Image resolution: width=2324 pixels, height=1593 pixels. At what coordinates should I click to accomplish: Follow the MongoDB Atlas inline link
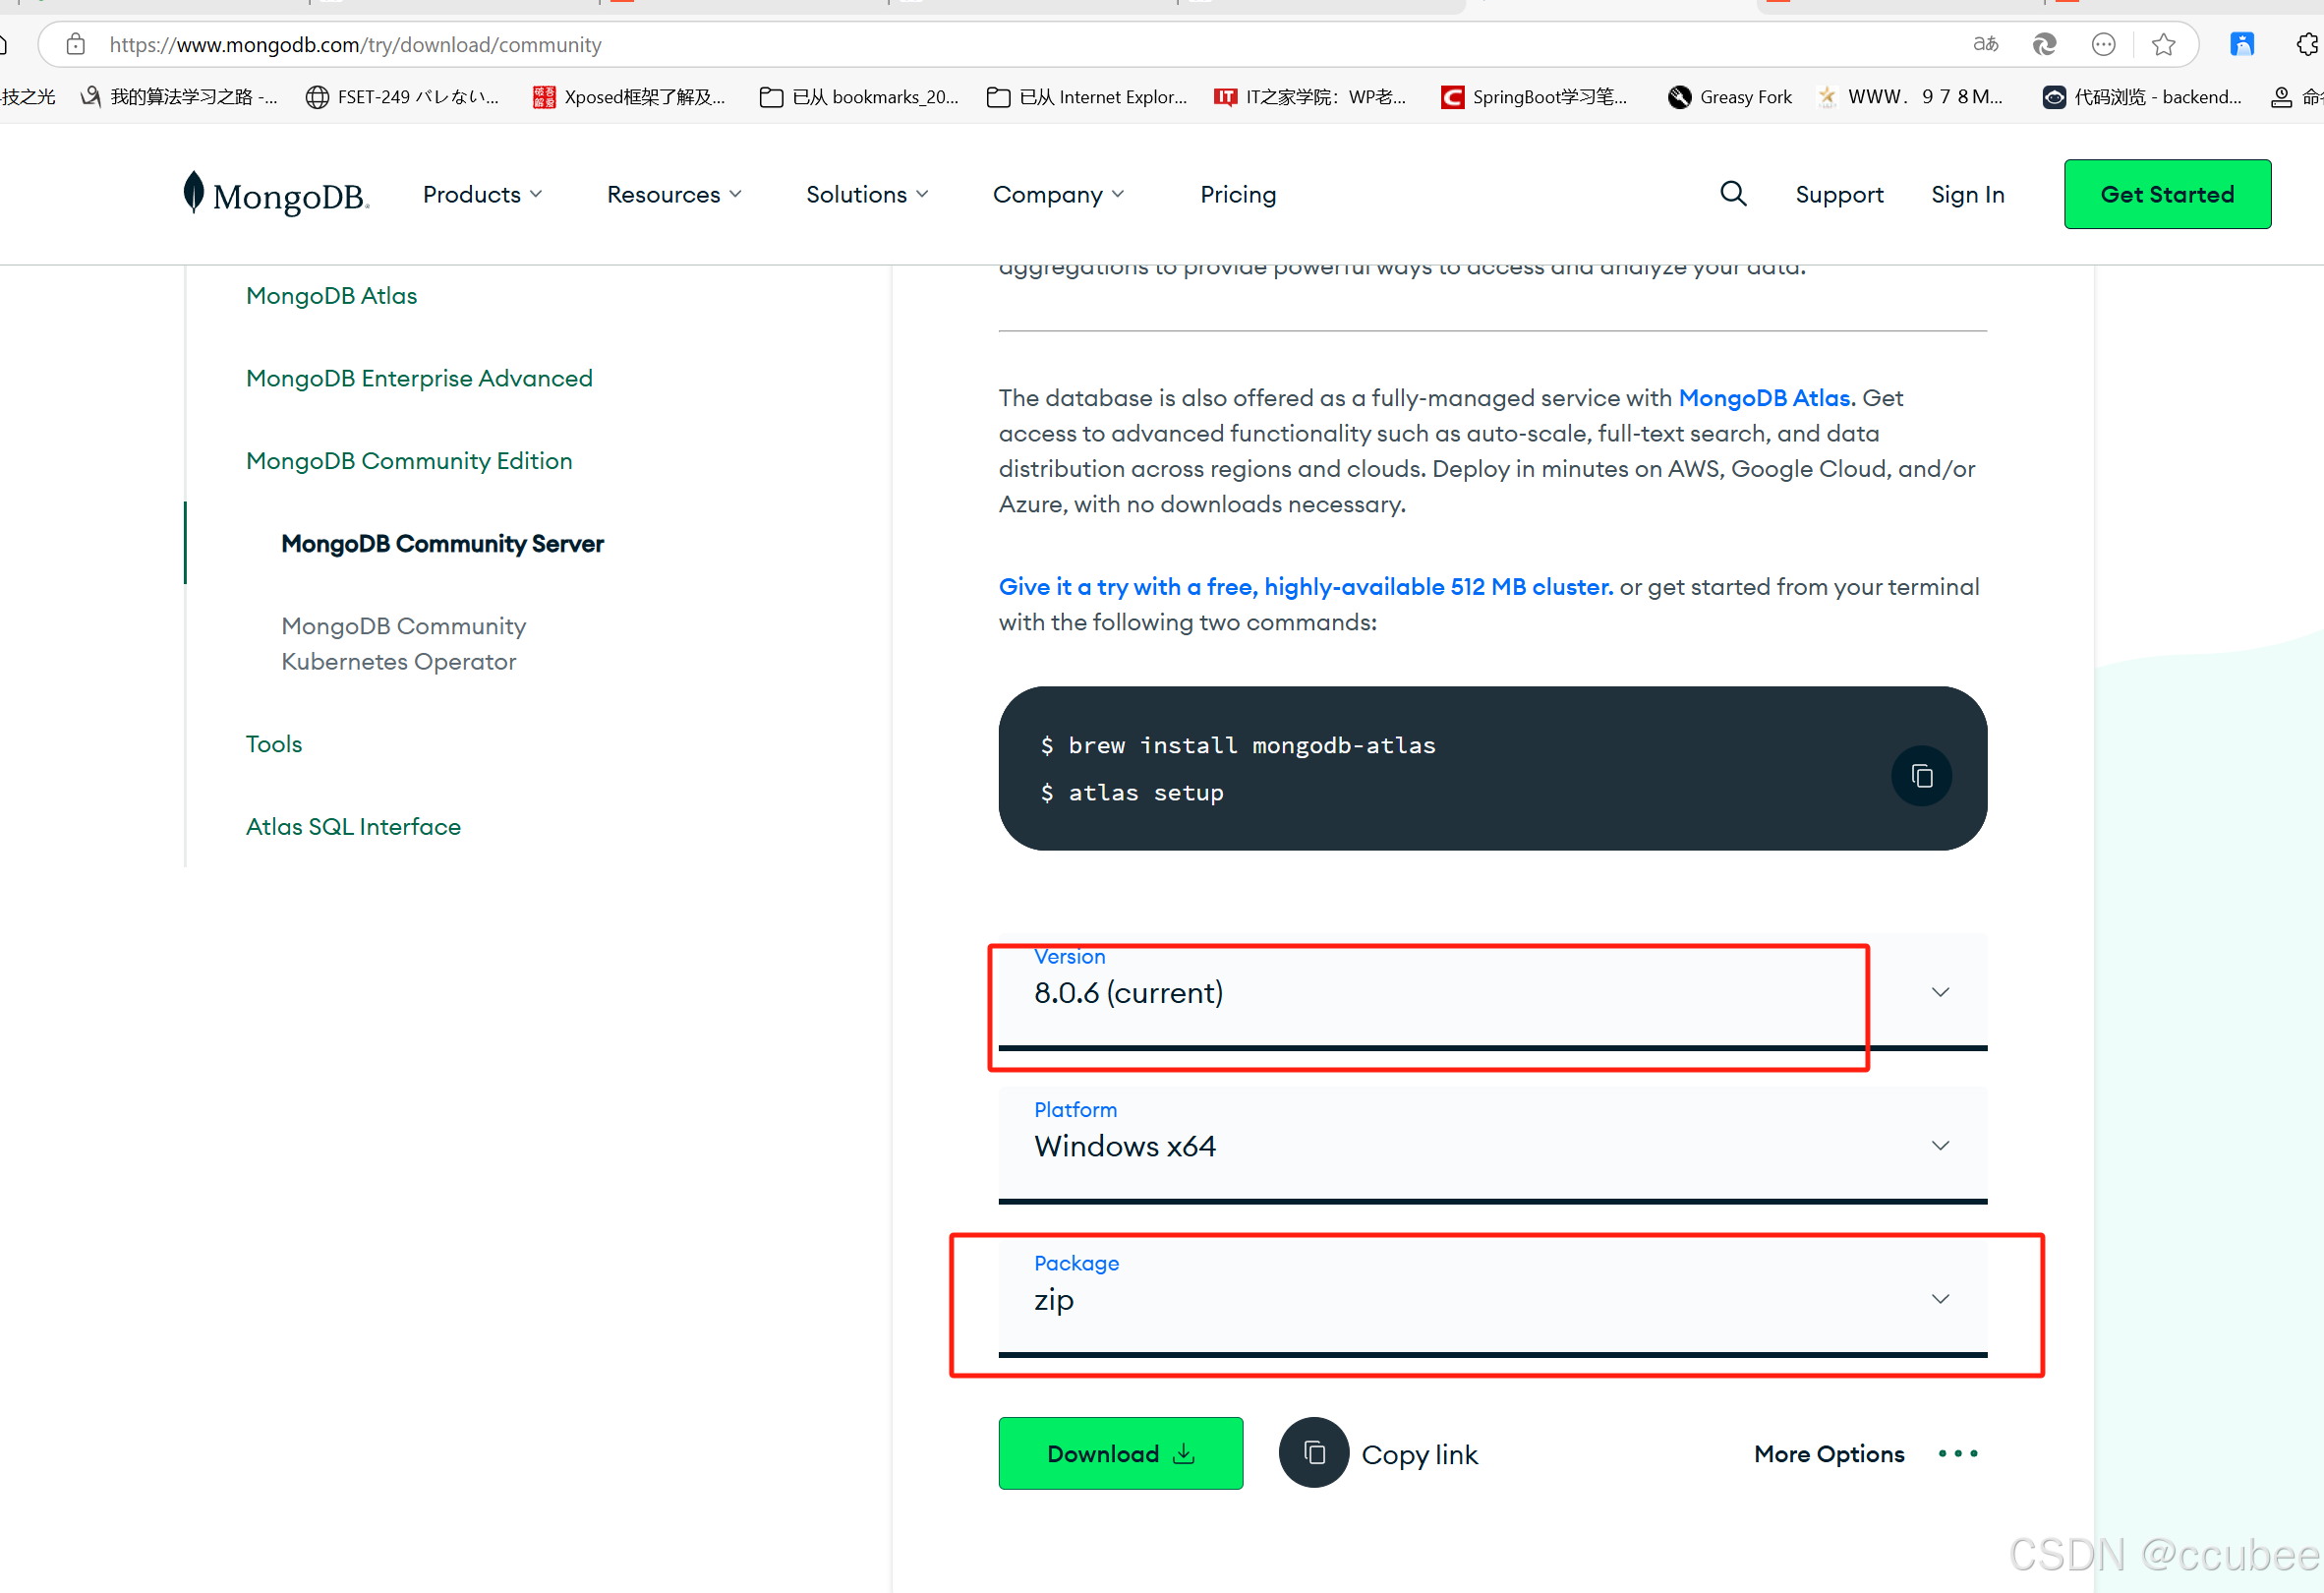1764,398
